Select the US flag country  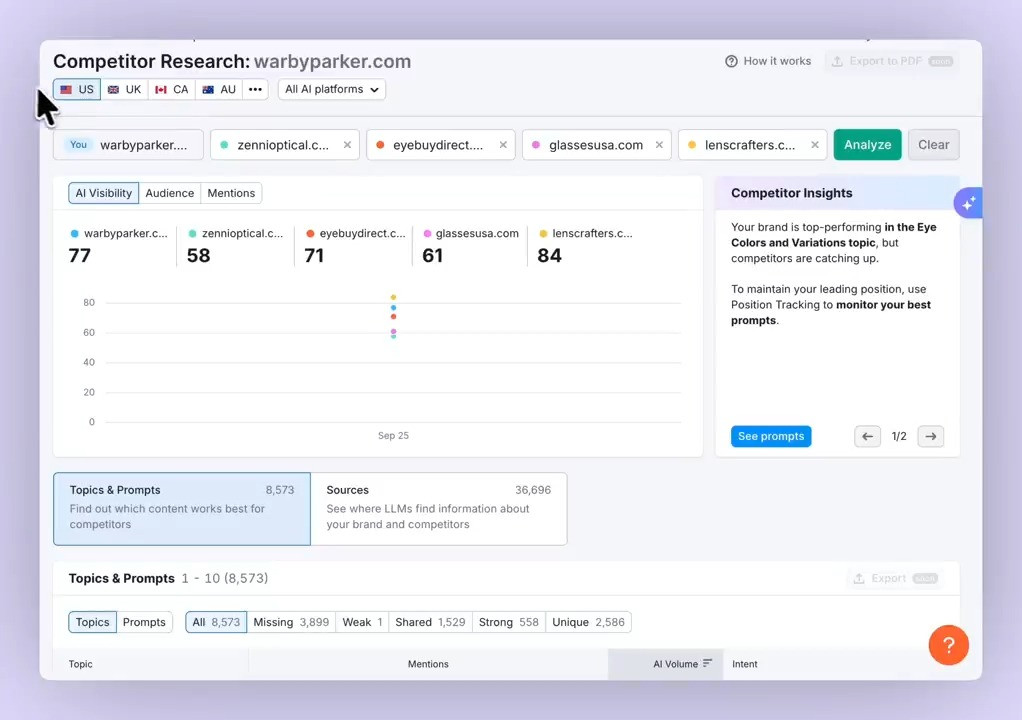tap(77, 89)
